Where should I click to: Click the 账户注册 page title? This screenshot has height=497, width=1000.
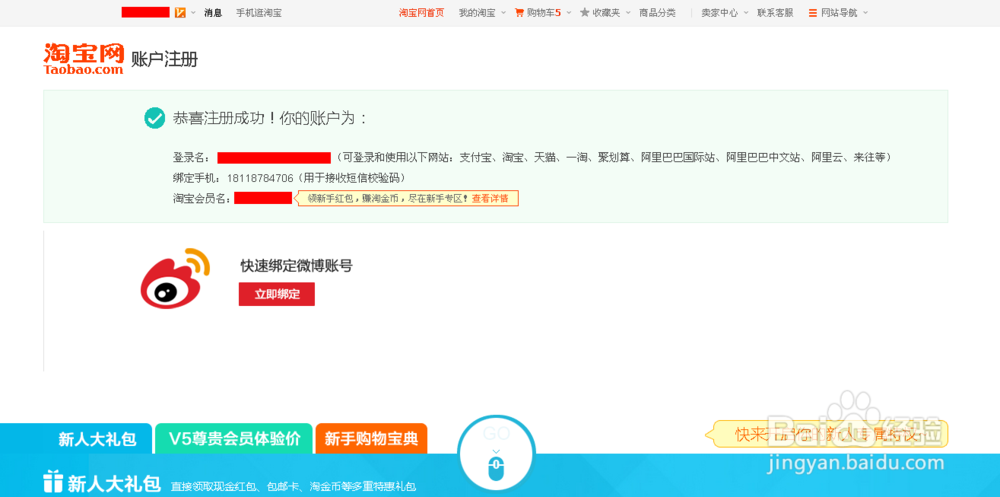click(x=165, y=60)
